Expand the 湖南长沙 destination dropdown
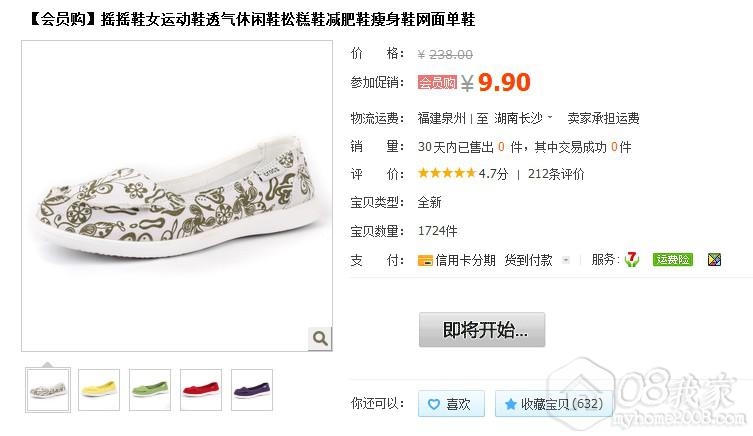Viewport: 753px width, 436px height. pos(550,117)
